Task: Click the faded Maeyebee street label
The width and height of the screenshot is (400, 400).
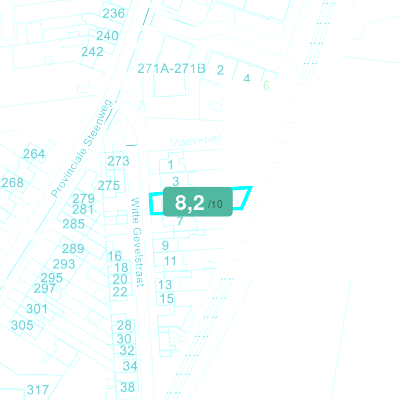Action: click(196, 141)
